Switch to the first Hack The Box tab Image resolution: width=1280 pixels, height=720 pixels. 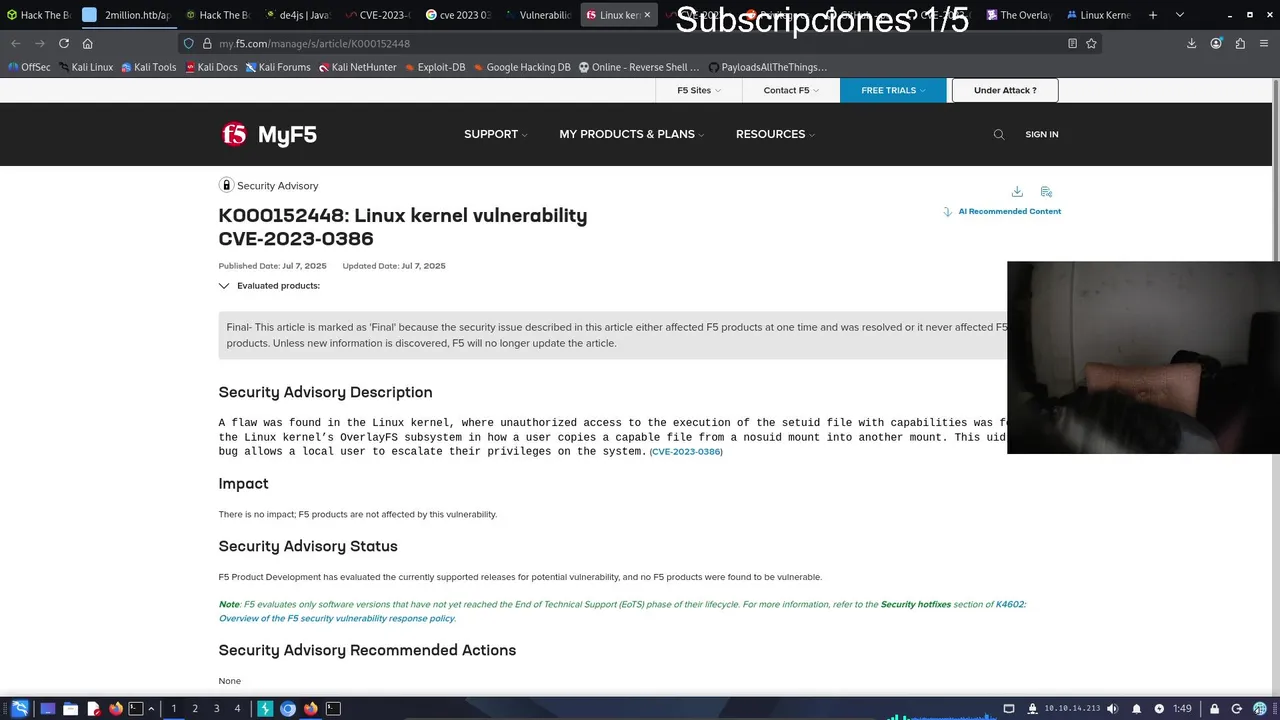point(38,15)
